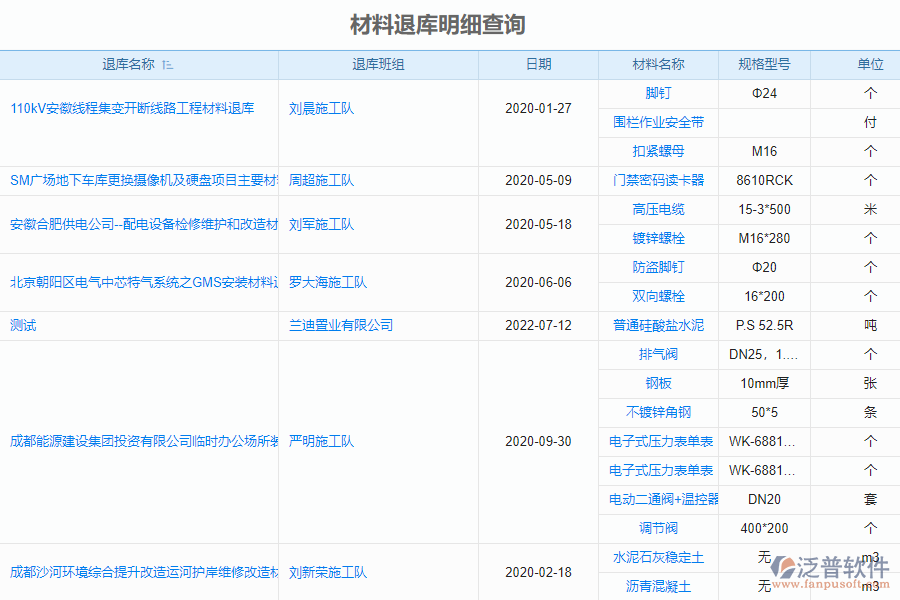
Task: Open the 脚钉 material link
Action: click(x=657, y=93)
